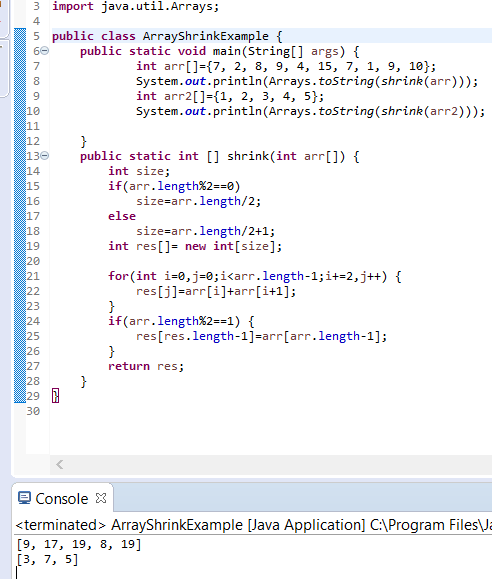Collapse the shrink method fold marker
492x579 pixels.
[44, 156]
